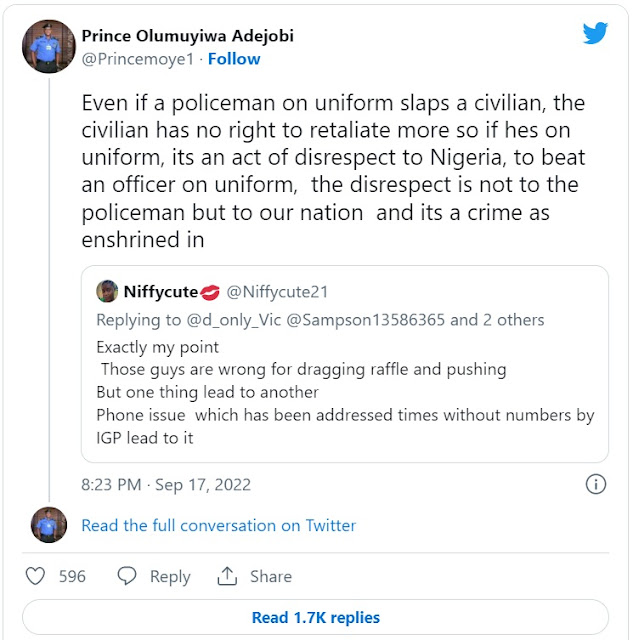Open Read the full conversation on Twitter
The height and width of the screenshot is (640, 633).
[x=218, y=525]
